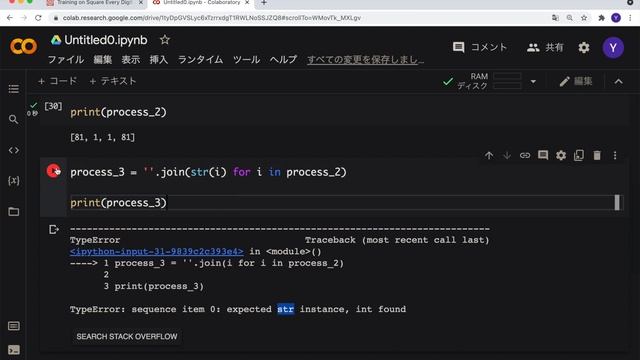Image resolution: width=640 pixels, height=360 pixels.
Task: Click the RAM usage bar
Action: pyautogui.click(x=507, y=76)
